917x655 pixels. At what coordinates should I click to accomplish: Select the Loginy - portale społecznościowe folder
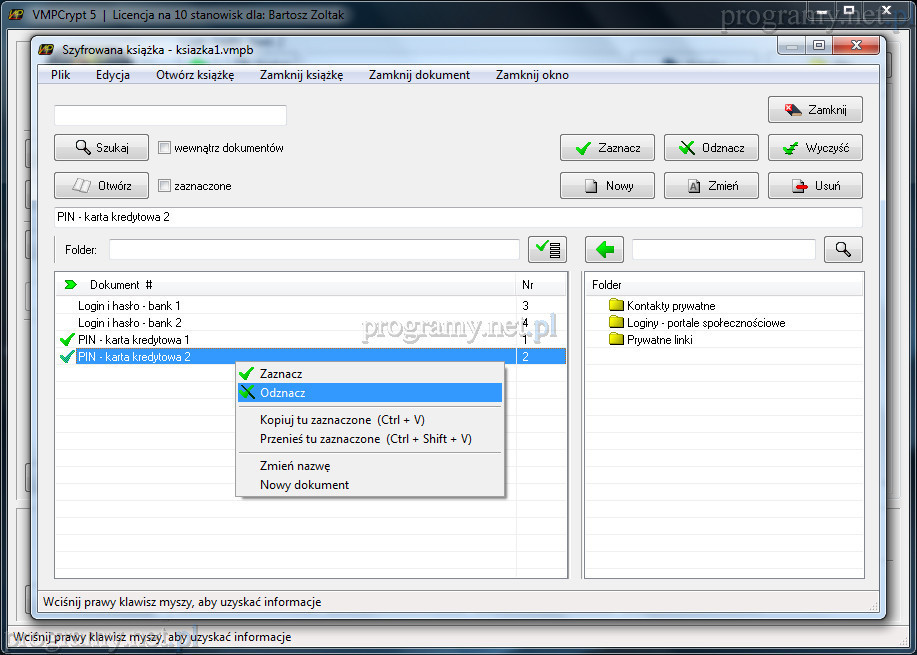pyautogui.click(x=705, y=323)
